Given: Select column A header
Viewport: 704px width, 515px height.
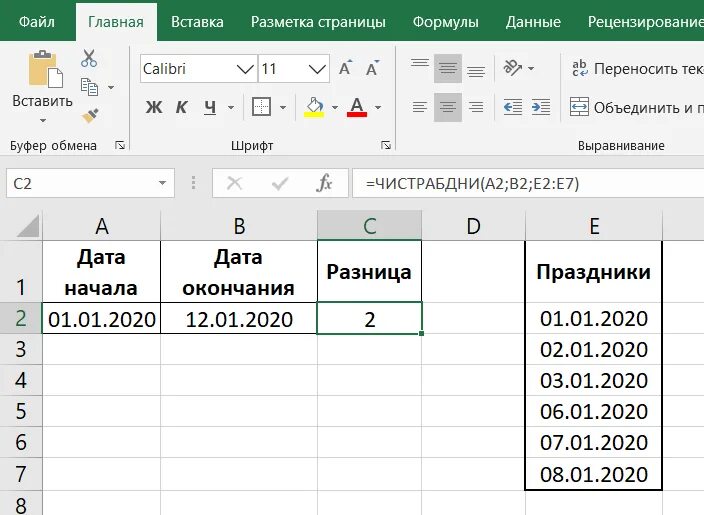Looking at the screenshot, I should pyautogui.click(x=101, y=225).
